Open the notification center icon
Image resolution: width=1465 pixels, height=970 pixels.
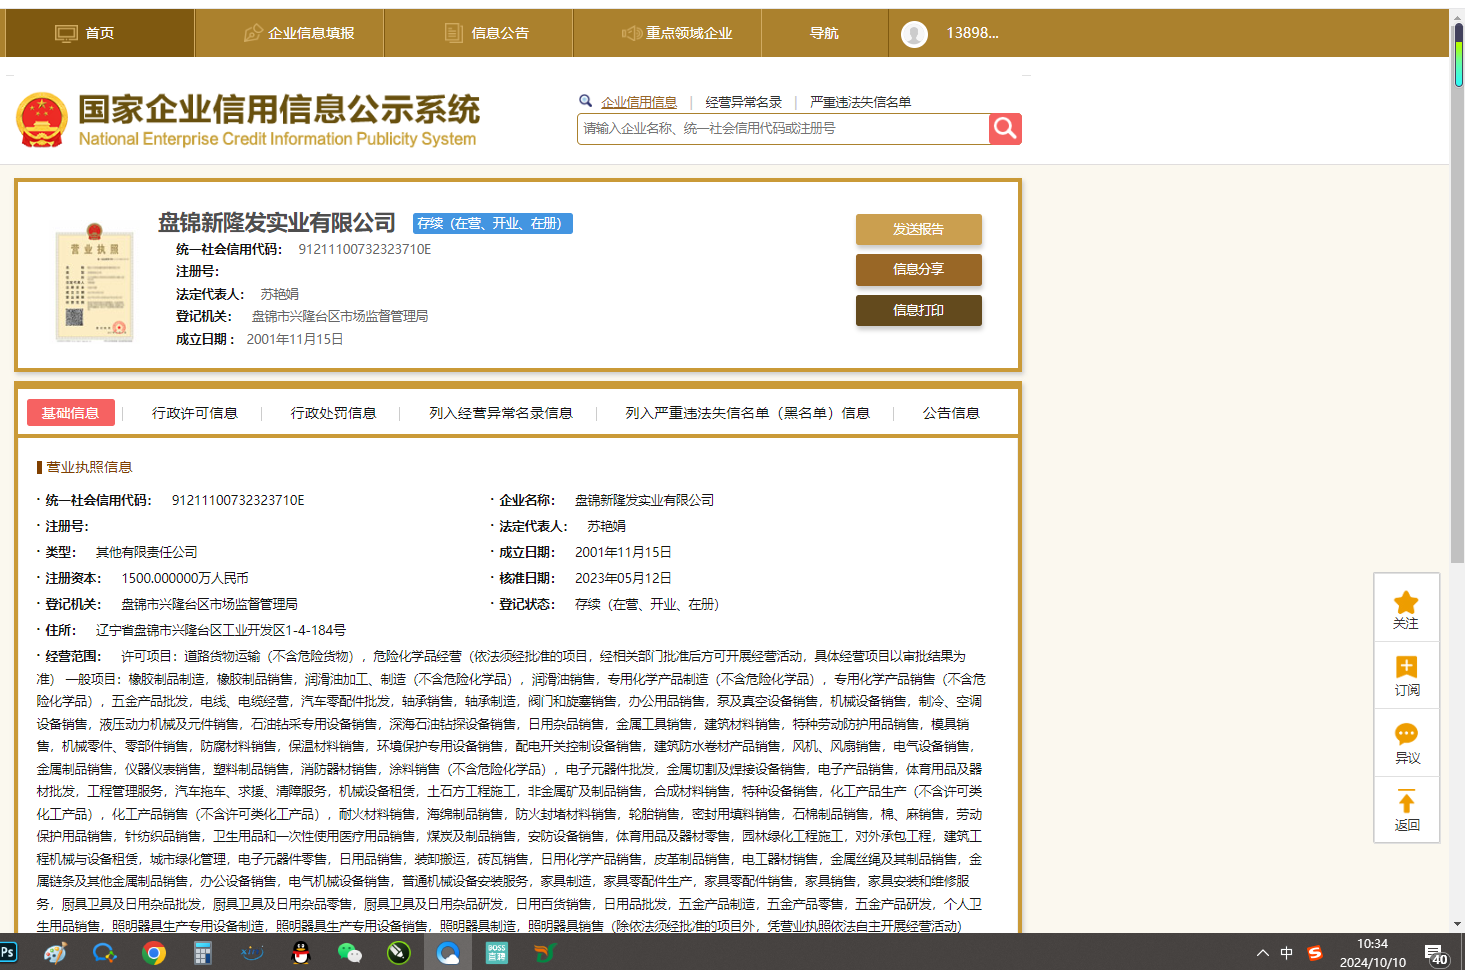tap(1437, 954)
